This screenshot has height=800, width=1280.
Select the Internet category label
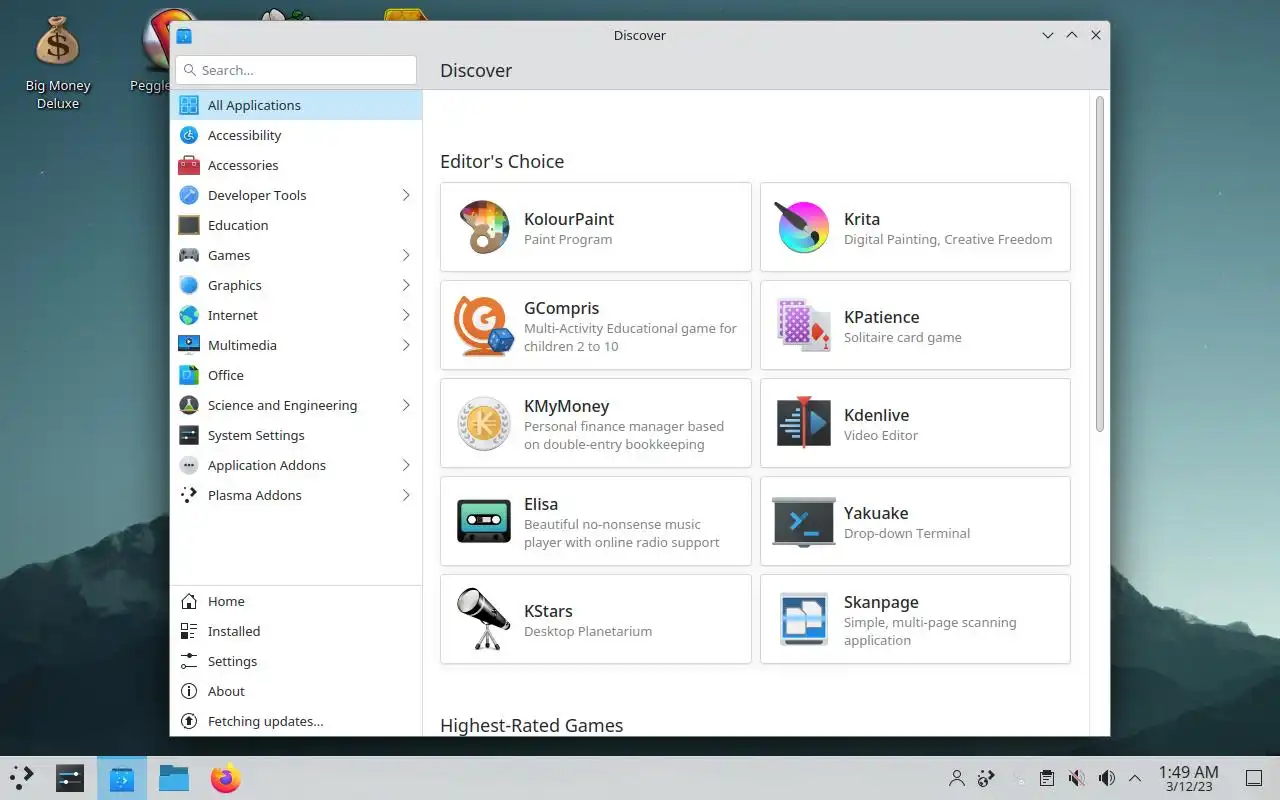[233, 315]
